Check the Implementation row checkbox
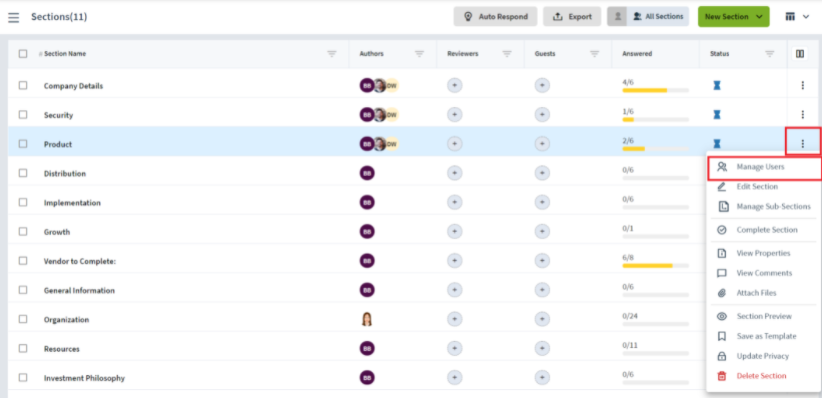This screenshot has width=822, height=398. click(23, 202)
